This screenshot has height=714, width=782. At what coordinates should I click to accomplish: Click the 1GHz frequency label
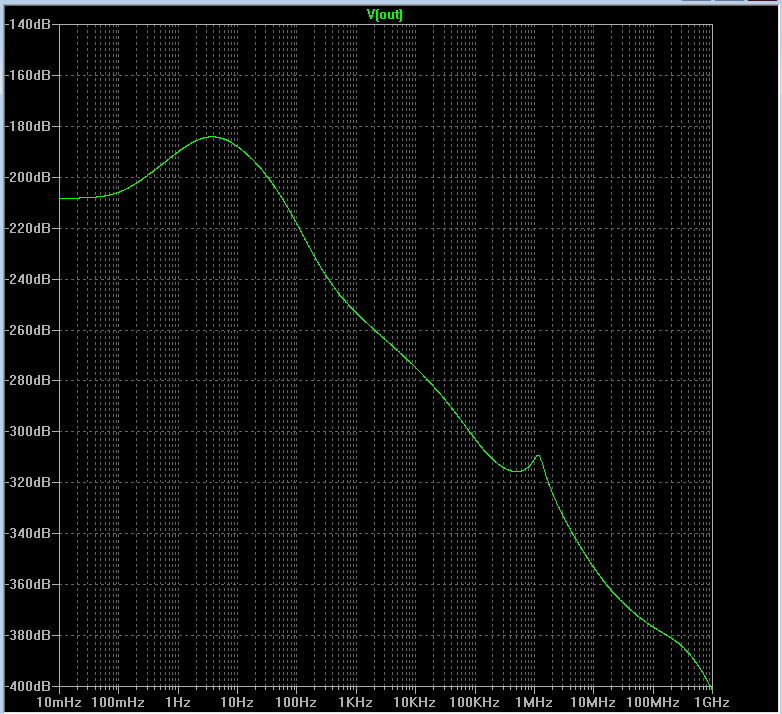click(712, 703)
